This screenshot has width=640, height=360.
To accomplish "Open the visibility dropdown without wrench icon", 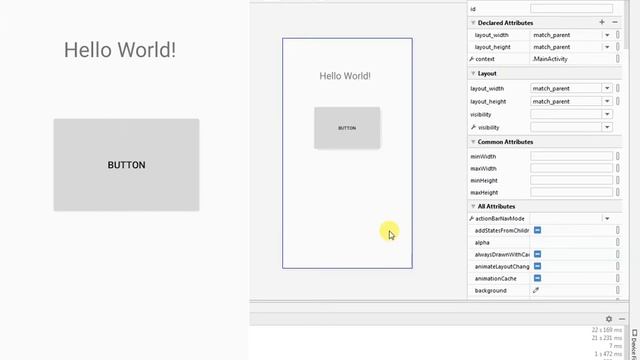I will tap(607, 114).
